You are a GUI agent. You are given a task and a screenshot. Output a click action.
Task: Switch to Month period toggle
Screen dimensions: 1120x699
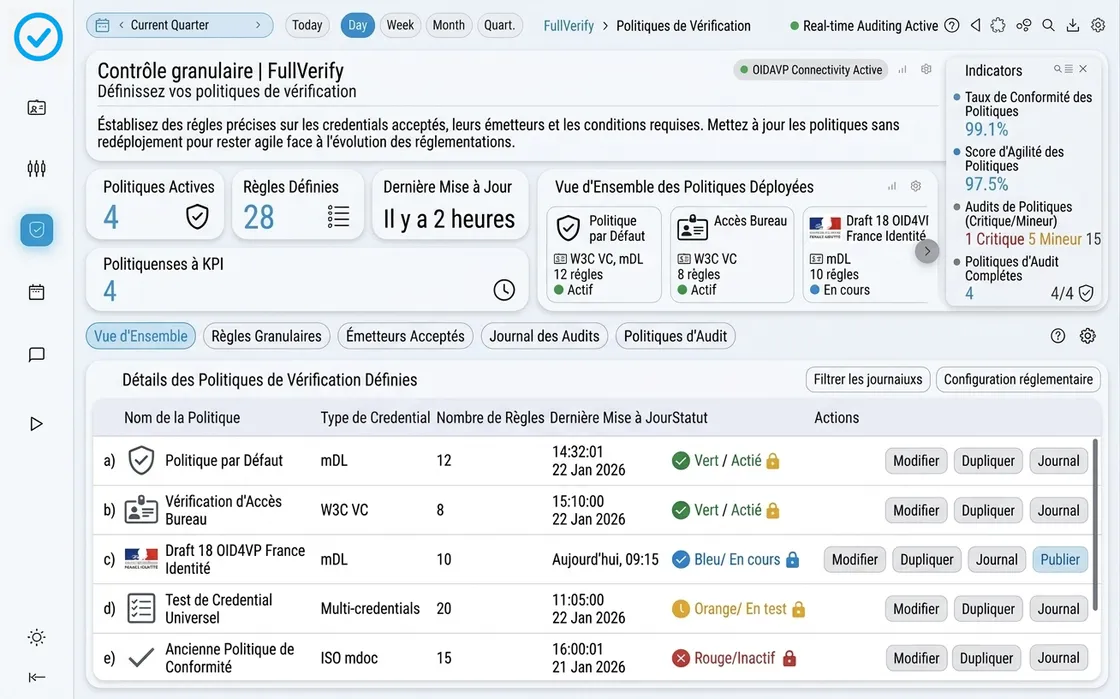(x=448, y=26)
